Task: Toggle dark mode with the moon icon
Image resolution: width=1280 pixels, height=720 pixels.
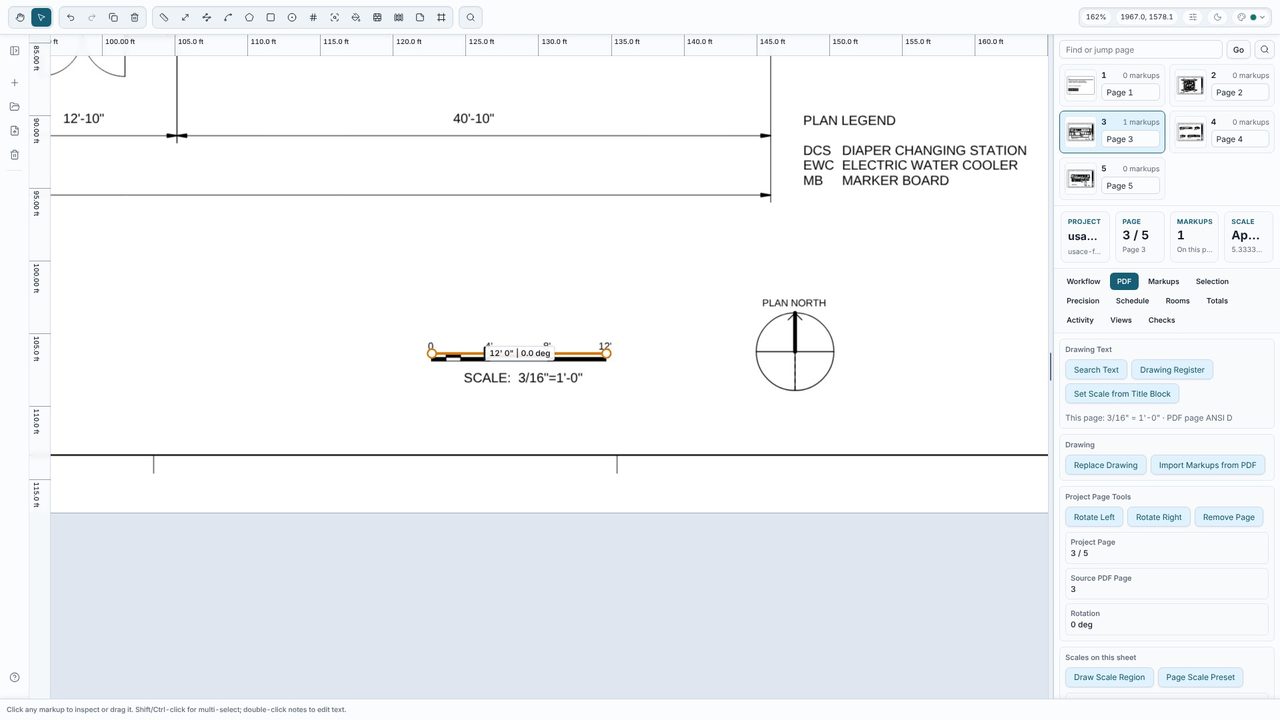Action: tap(1217, 17)
